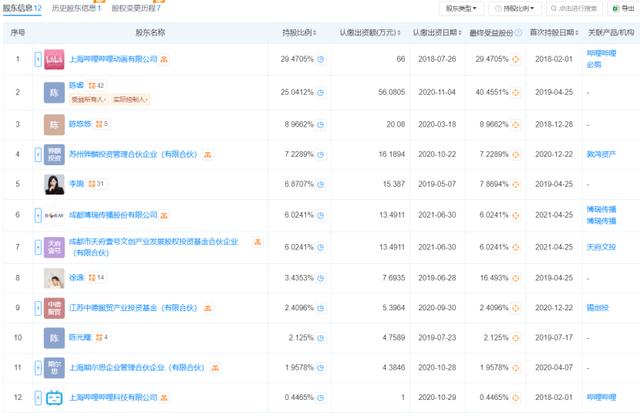Click the related-companies icon 42 beside 陈睿
Screen dimensions: 640x413
(96, 85)
